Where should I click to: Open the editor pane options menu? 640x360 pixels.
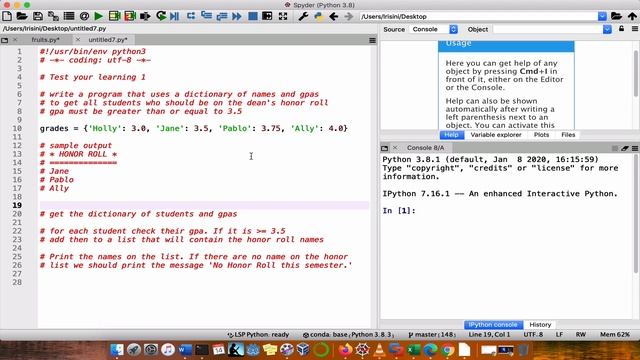point(372,40)
